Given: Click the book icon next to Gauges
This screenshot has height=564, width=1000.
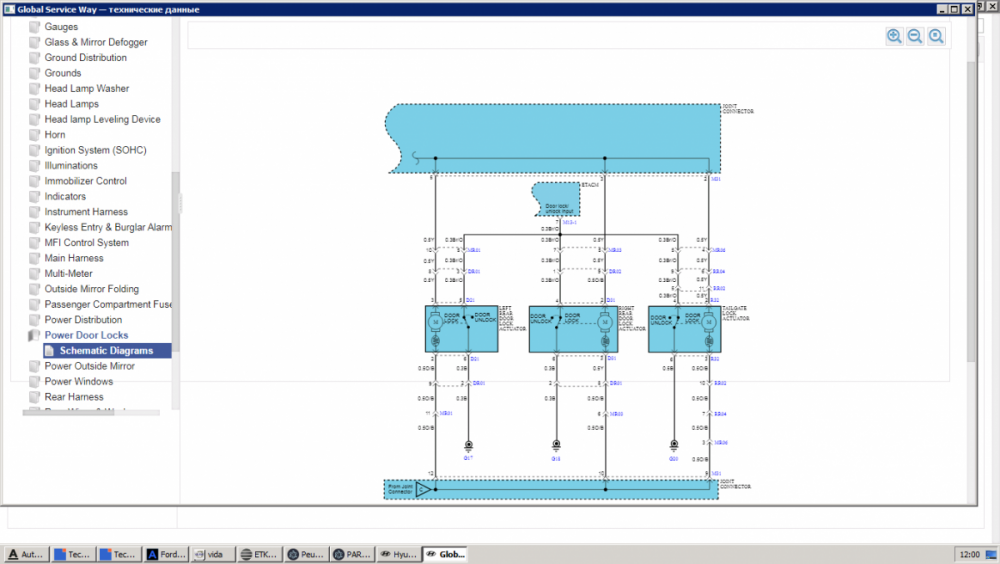Looking at the screenshot, I should (x=35, y=27).
